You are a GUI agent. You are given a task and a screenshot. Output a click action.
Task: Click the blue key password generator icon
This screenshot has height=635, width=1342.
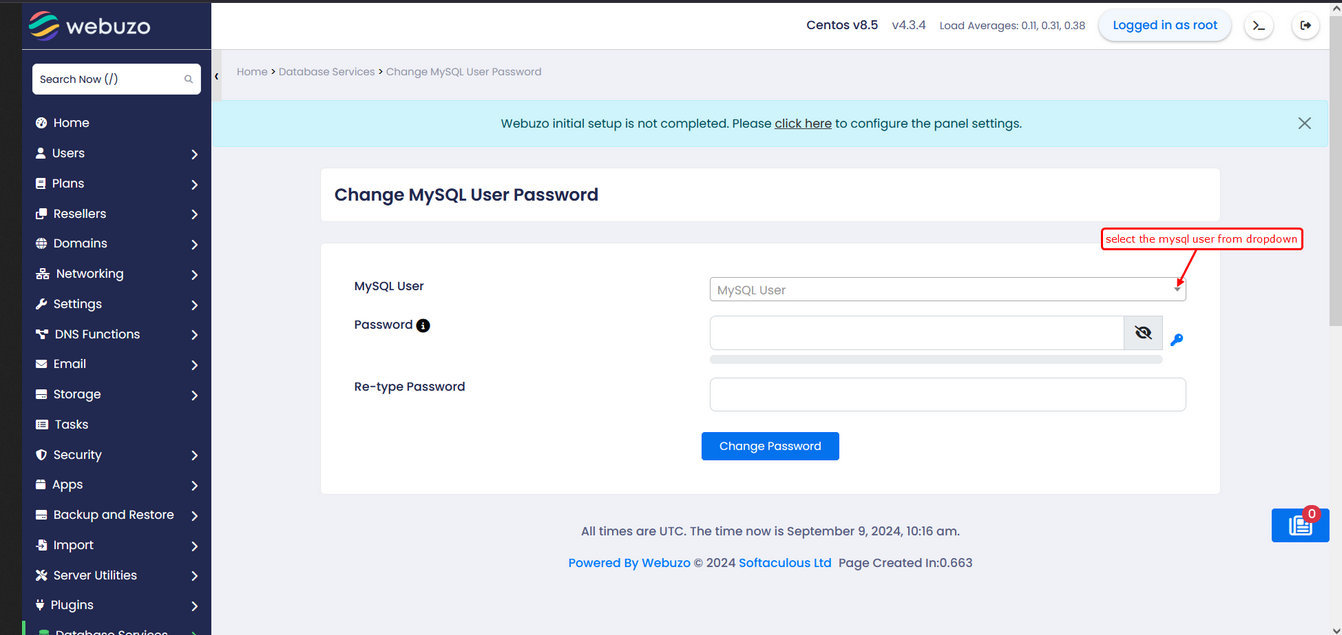pyautogui.click(x=1177, y=340)
